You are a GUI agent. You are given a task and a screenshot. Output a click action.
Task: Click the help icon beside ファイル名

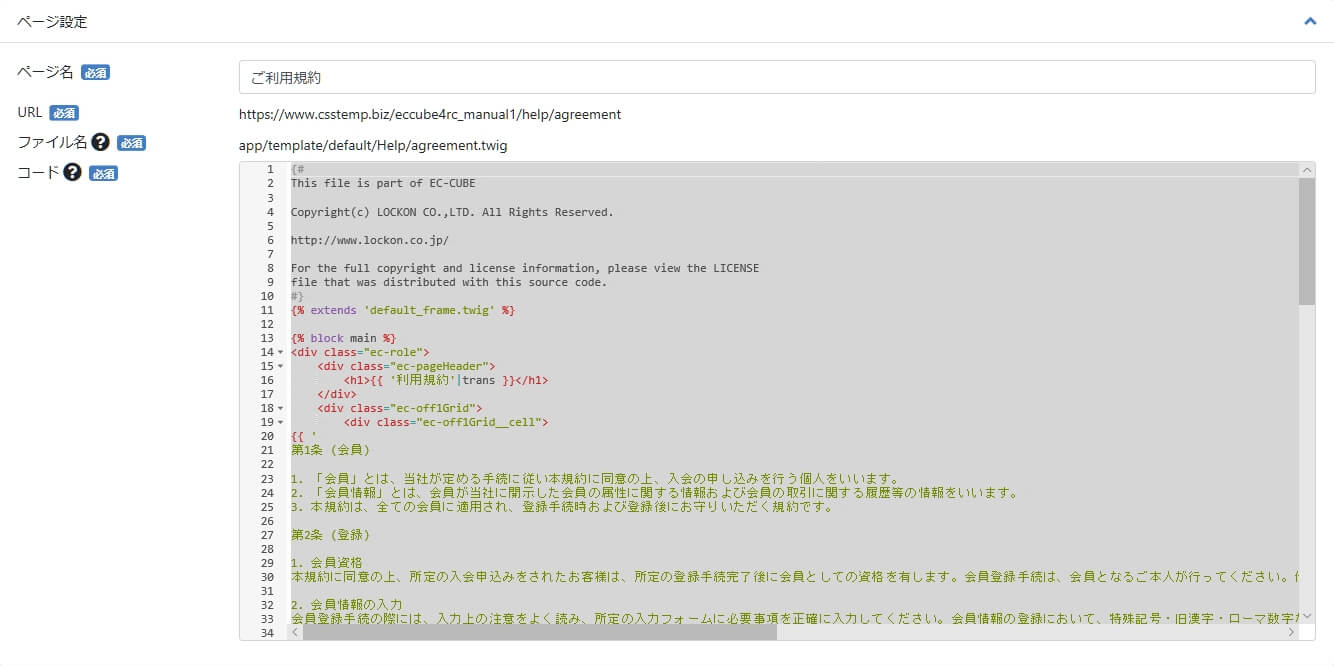tap(100, 143)
